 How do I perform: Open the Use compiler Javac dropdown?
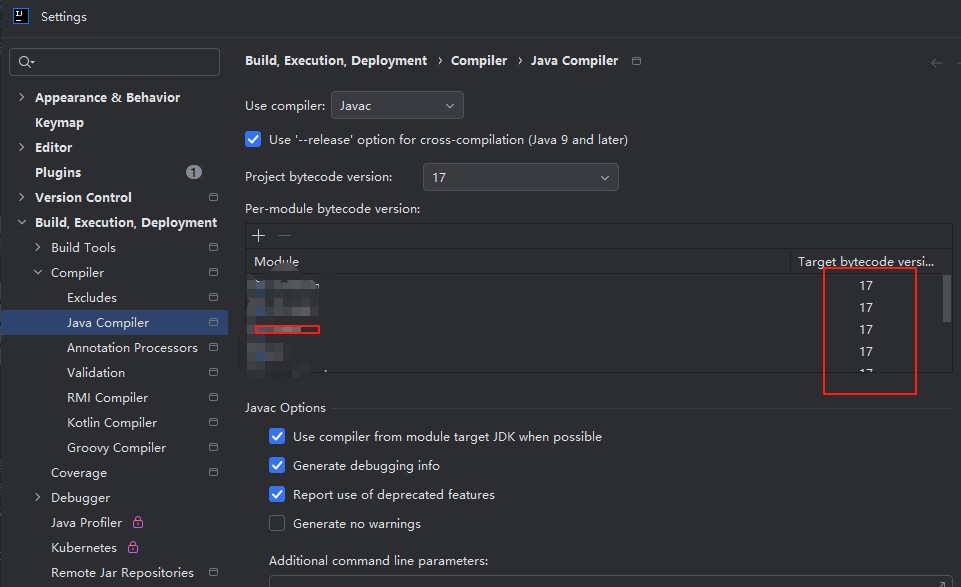[397, 105]
